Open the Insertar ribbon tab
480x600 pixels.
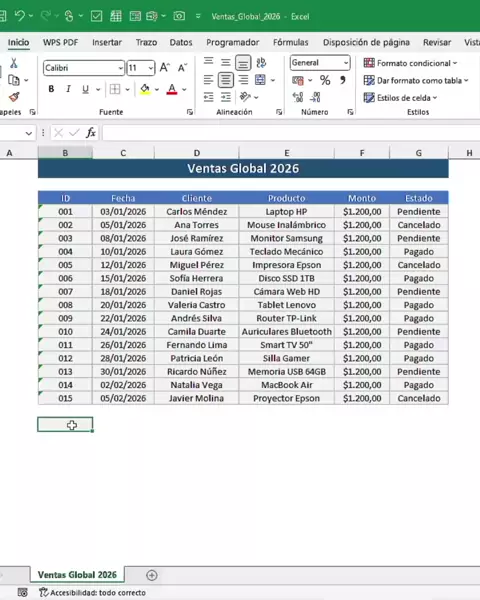[107, 42]
